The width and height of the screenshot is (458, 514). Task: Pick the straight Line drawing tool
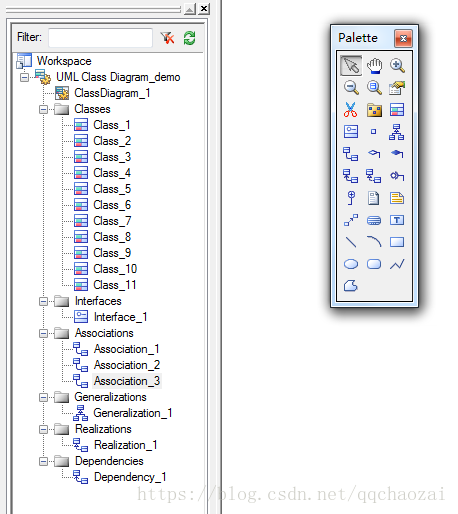point(351,242)
